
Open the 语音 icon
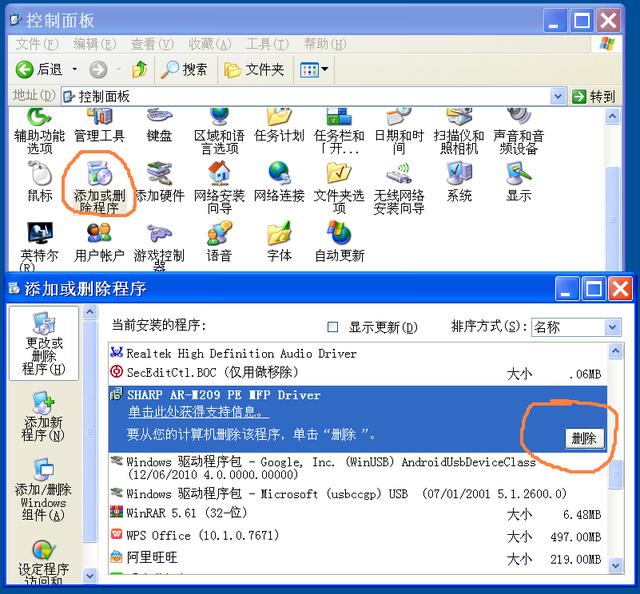click(219, 242)
